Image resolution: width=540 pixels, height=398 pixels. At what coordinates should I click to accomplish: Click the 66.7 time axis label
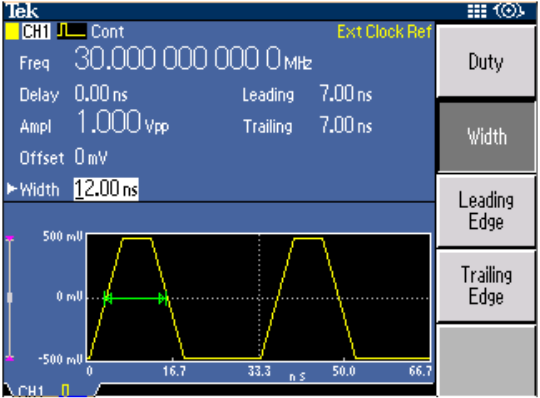[x=420, y=371]
